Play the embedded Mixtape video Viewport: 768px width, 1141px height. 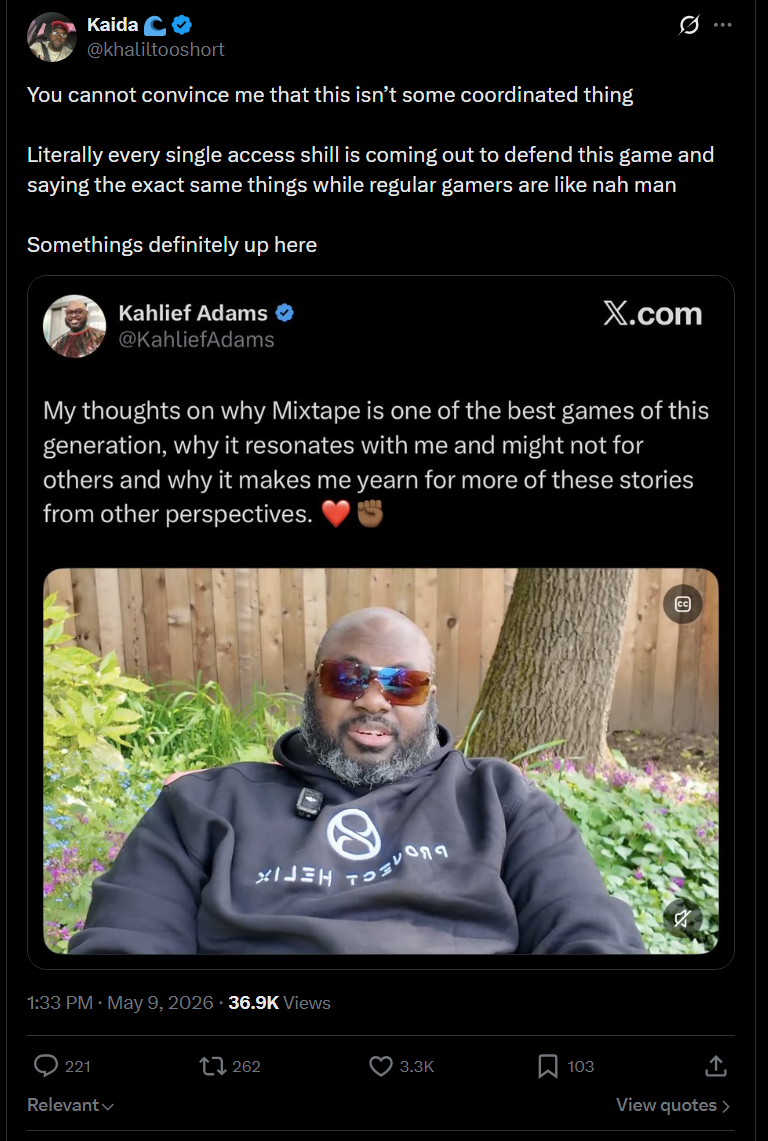pyautogui.click(x=381, y=760)
